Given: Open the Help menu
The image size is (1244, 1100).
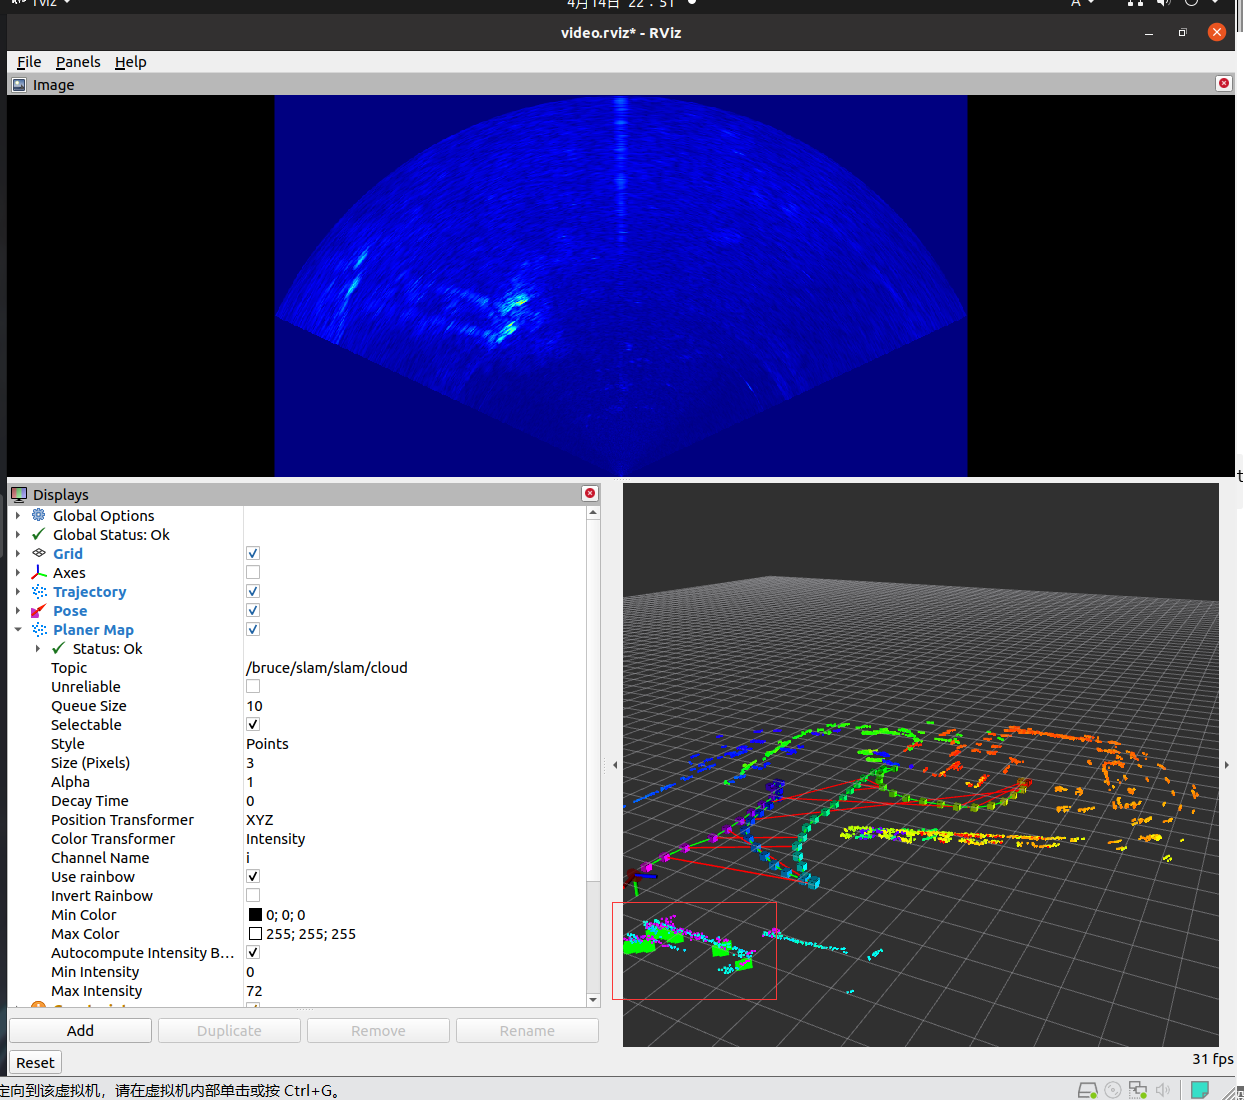Looking at the screenshot, I should [130, 62].
